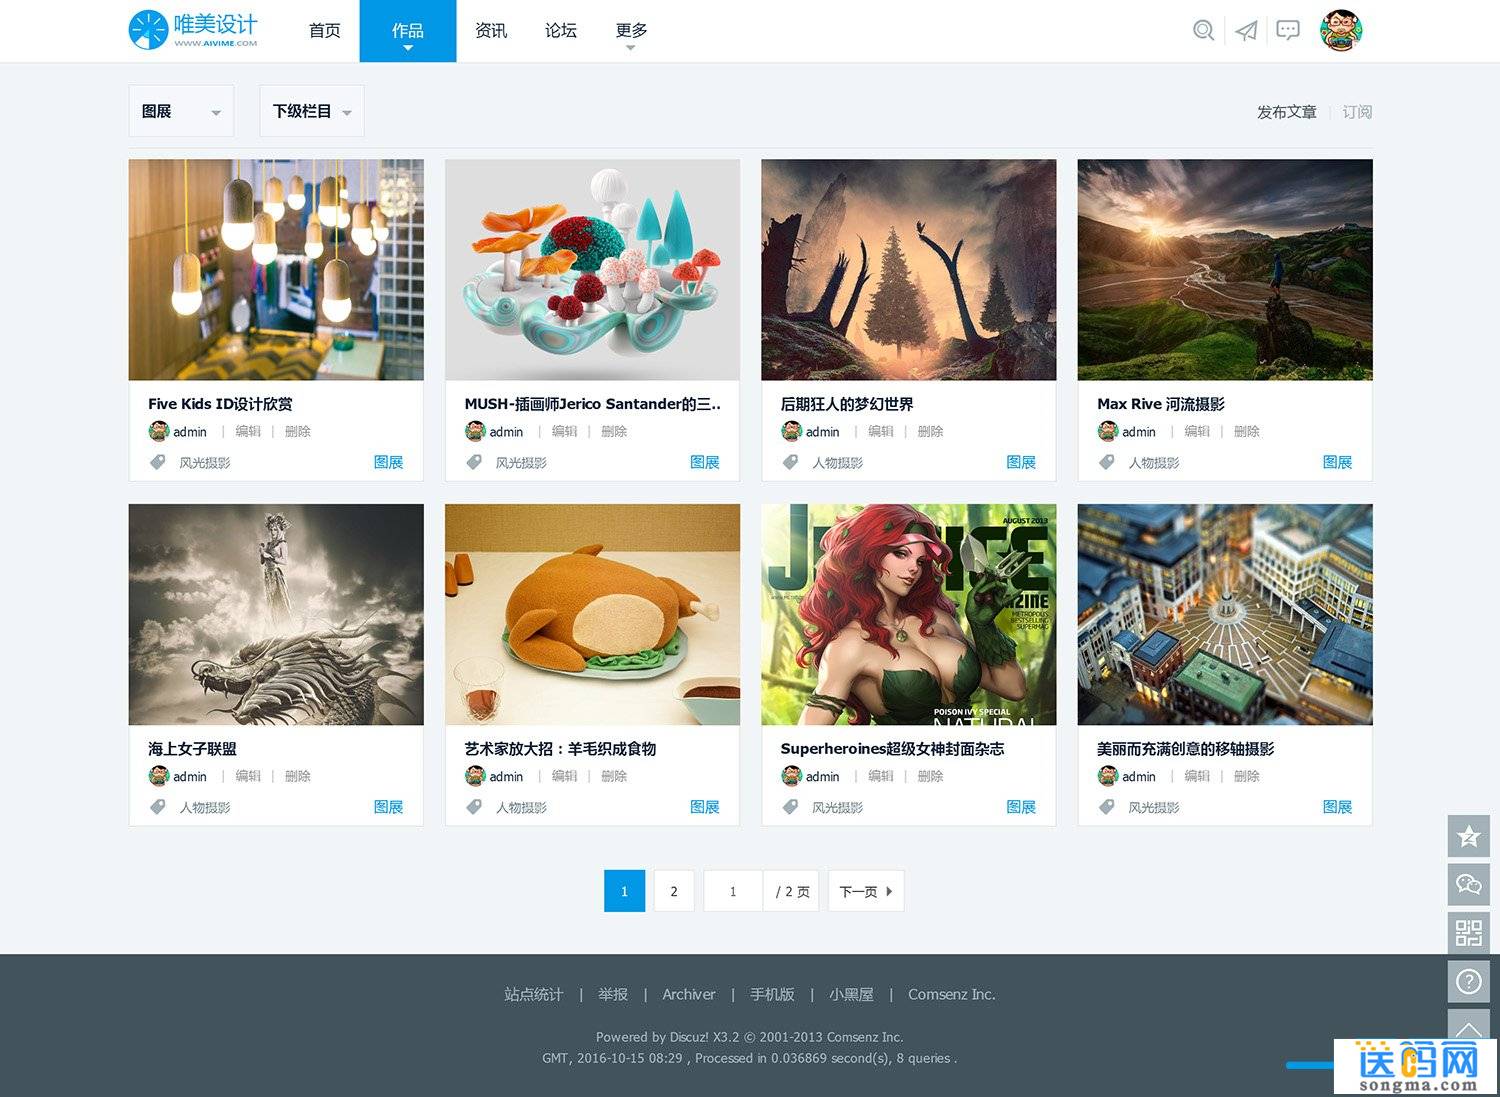Viewport: 1500px width, 1097px height.
Task: Open article title 海上女子联盟
Action: click(192, 749)
